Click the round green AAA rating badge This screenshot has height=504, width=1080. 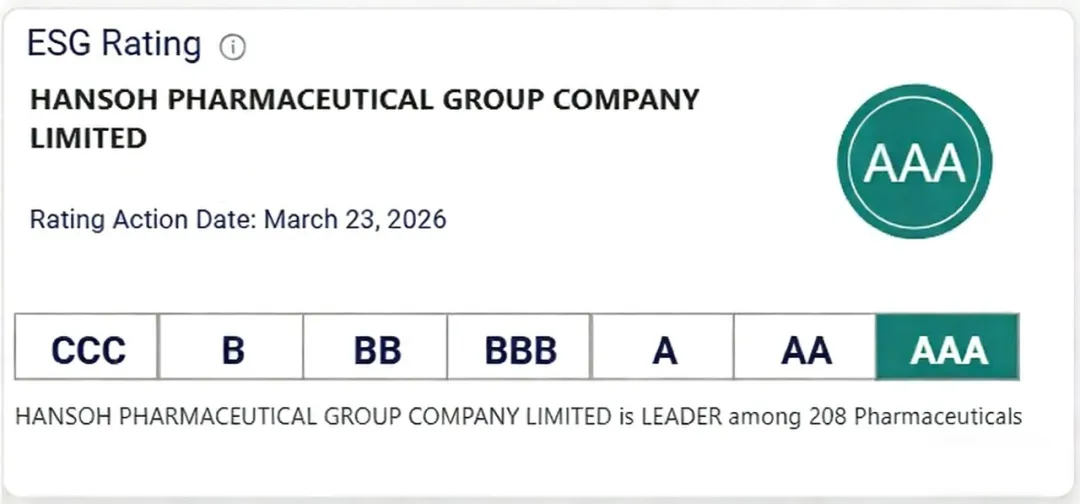[x=914, y=163]
